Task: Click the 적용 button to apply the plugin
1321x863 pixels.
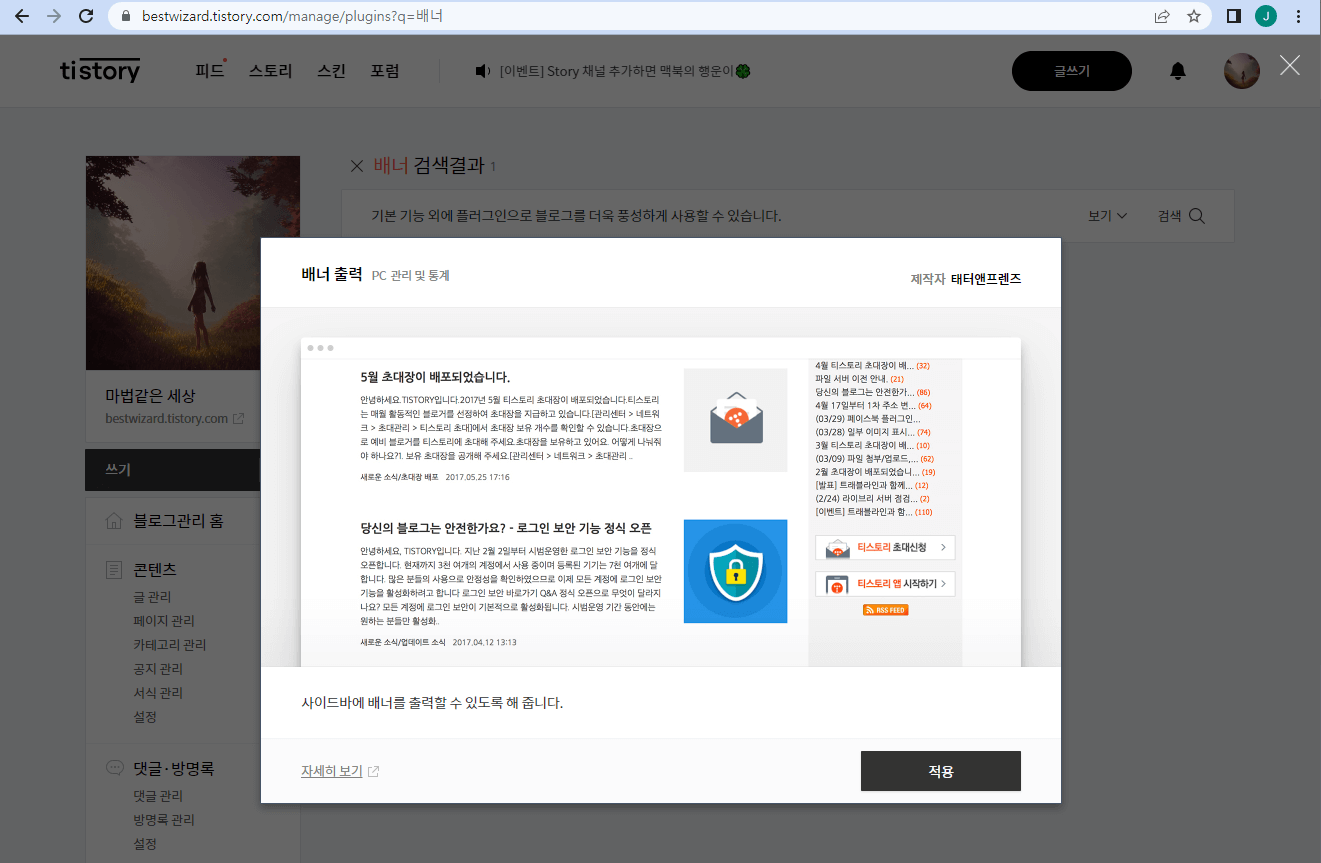Action: pos(940,770)
